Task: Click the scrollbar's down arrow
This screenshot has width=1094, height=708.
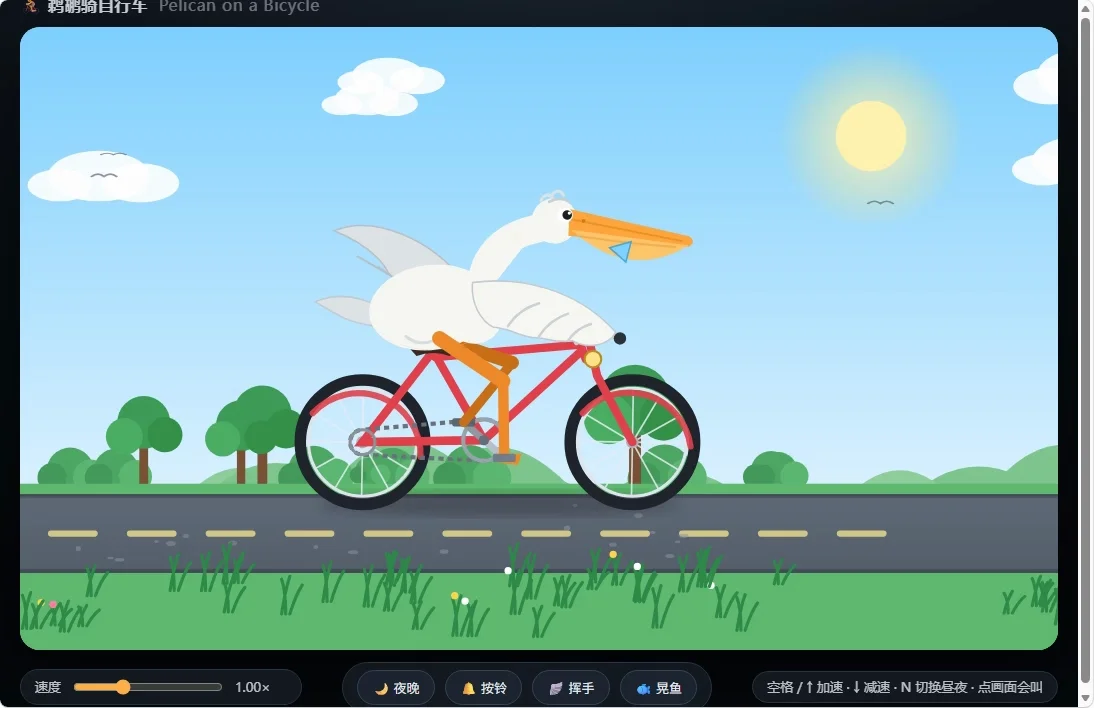Action: point(1085,698)
